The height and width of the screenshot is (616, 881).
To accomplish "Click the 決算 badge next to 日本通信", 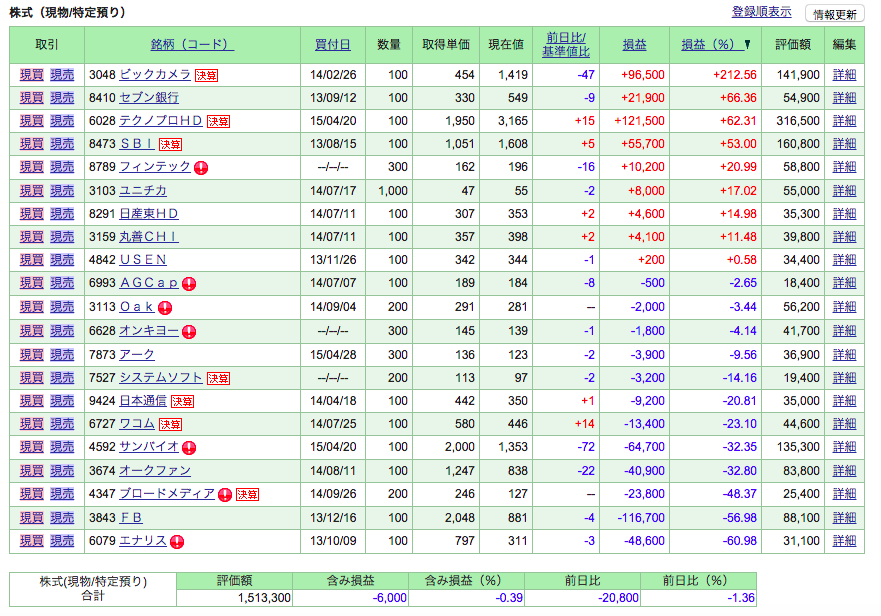I will 182,401.
